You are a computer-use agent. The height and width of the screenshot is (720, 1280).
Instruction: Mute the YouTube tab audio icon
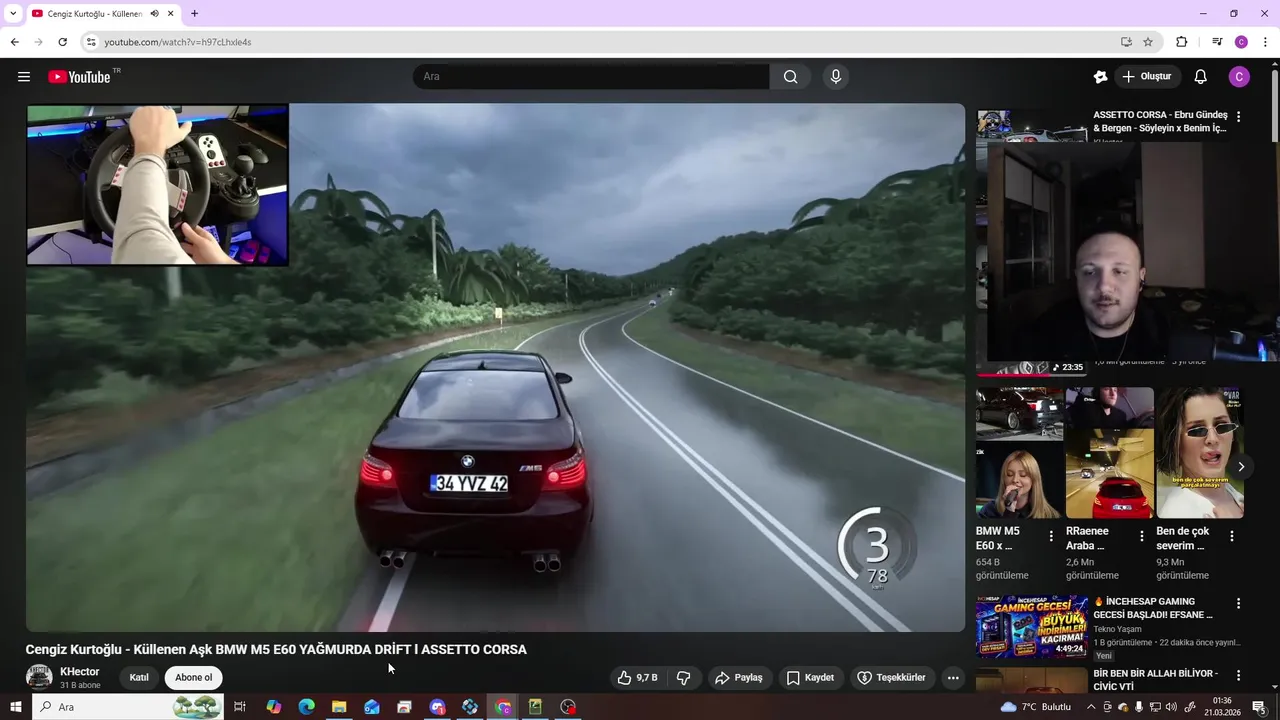(x=154, y=14)
